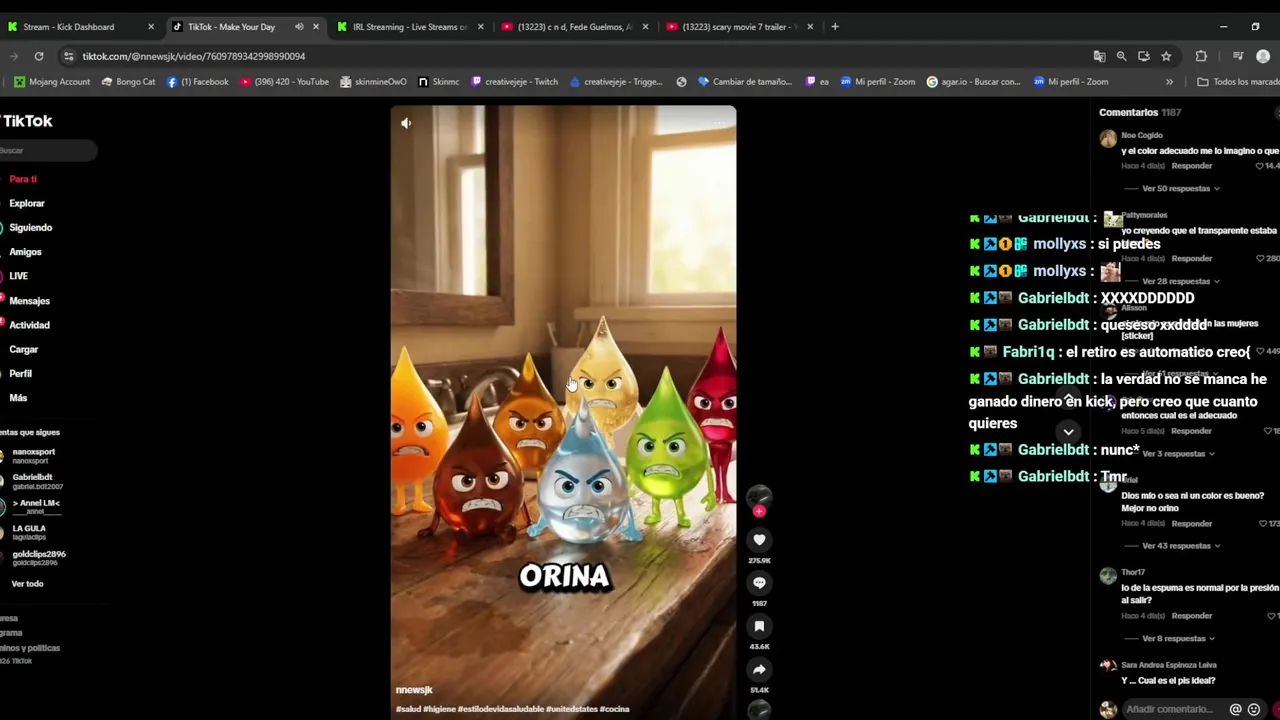
Task: Click the Añadir comentario input field
Action: click(1170, 710)
